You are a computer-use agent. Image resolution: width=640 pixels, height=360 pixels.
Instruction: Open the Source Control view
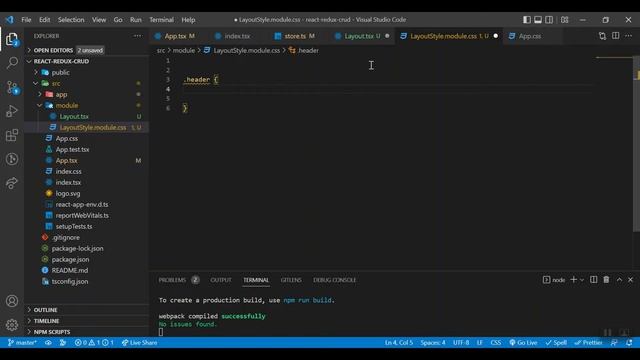[12, 87]
